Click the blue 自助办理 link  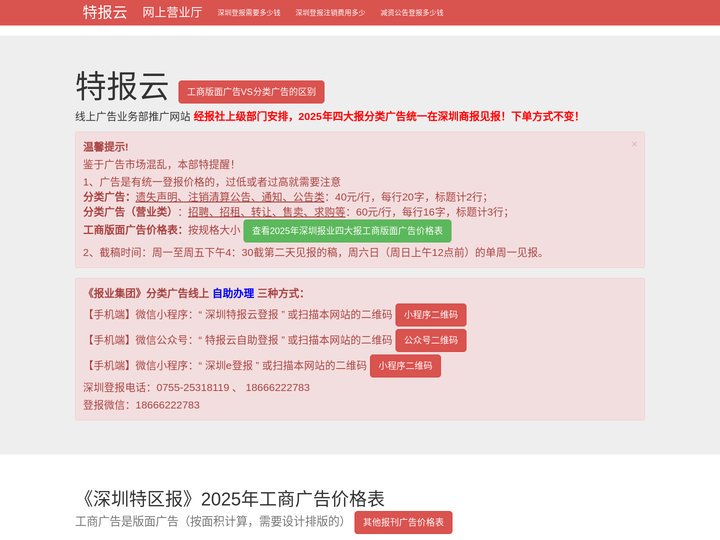(233, 293)
